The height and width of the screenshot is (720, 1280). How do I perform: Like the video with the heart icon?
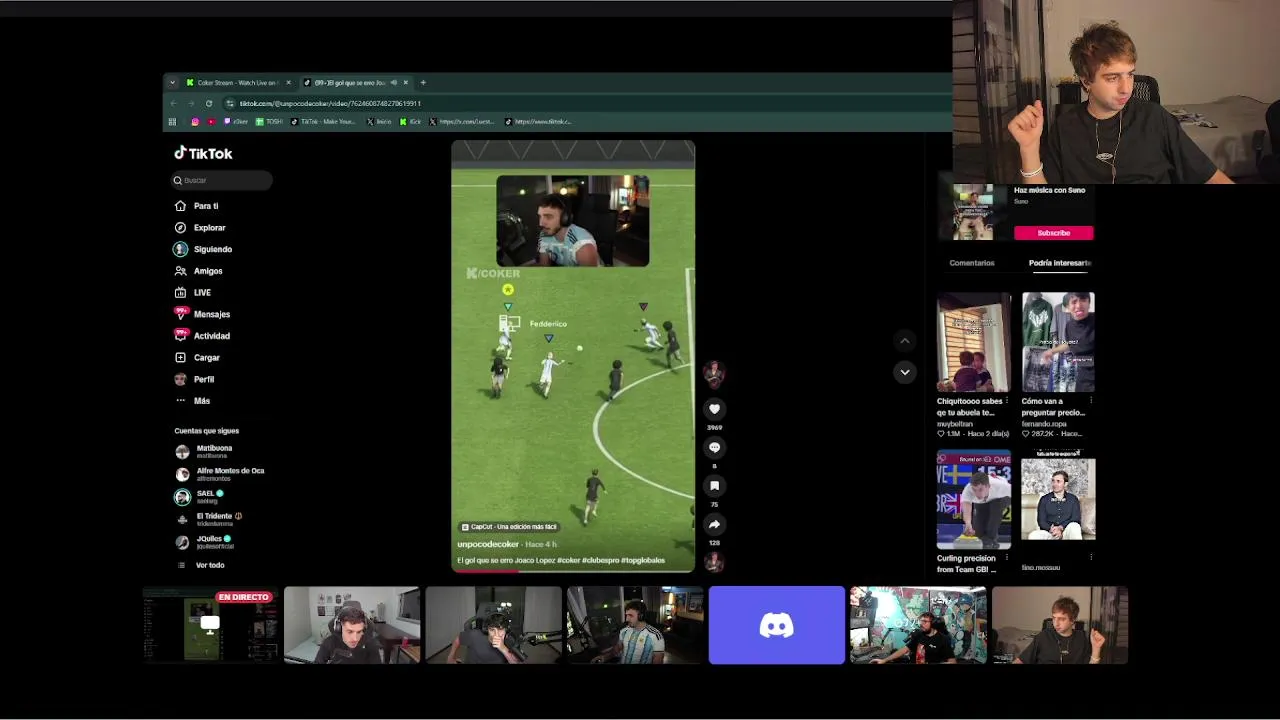click(714, 409)
